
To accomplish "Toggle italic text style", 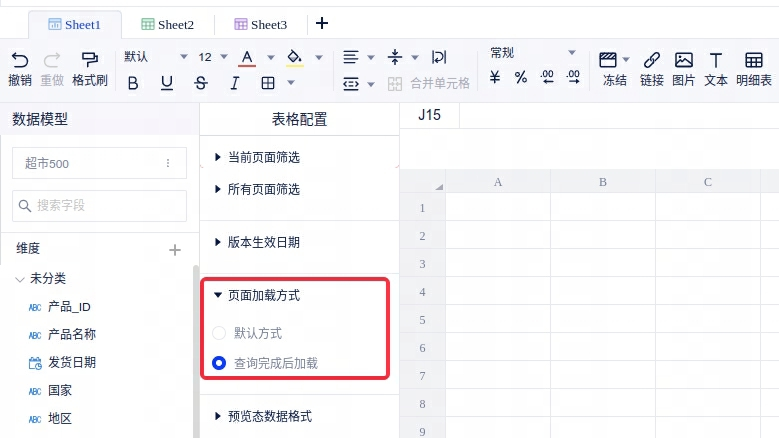I will click(235, 83).
